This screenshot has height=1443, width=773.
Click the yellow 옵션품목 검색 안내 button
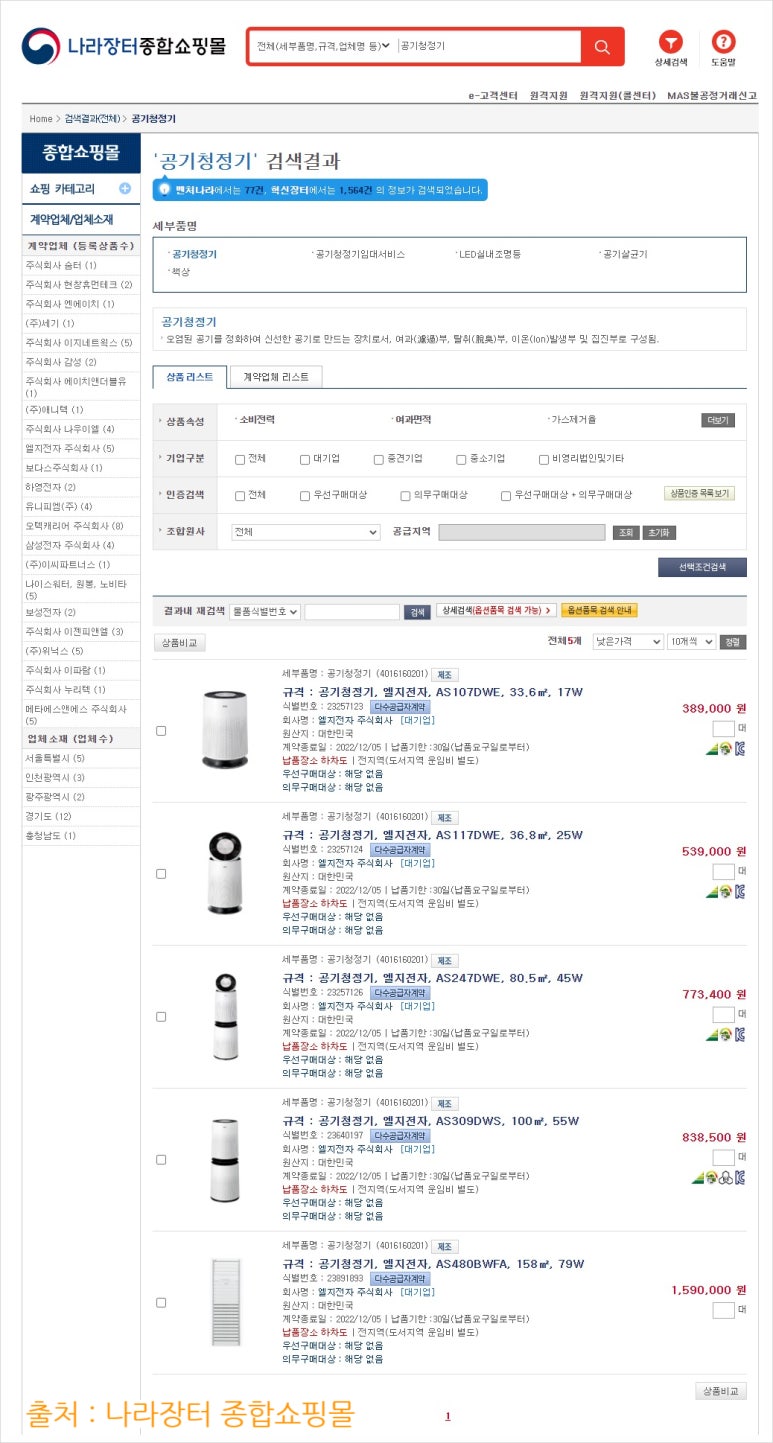pos(599,610)
